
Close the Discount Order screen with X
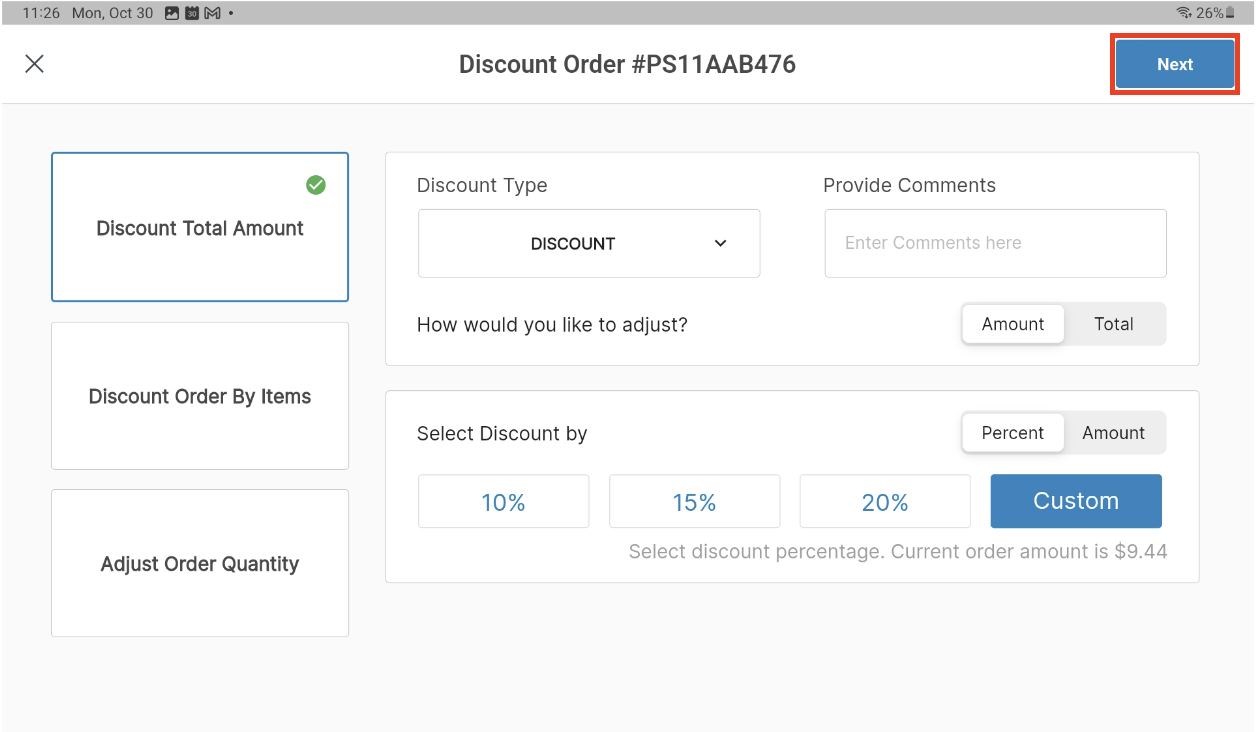35,64
